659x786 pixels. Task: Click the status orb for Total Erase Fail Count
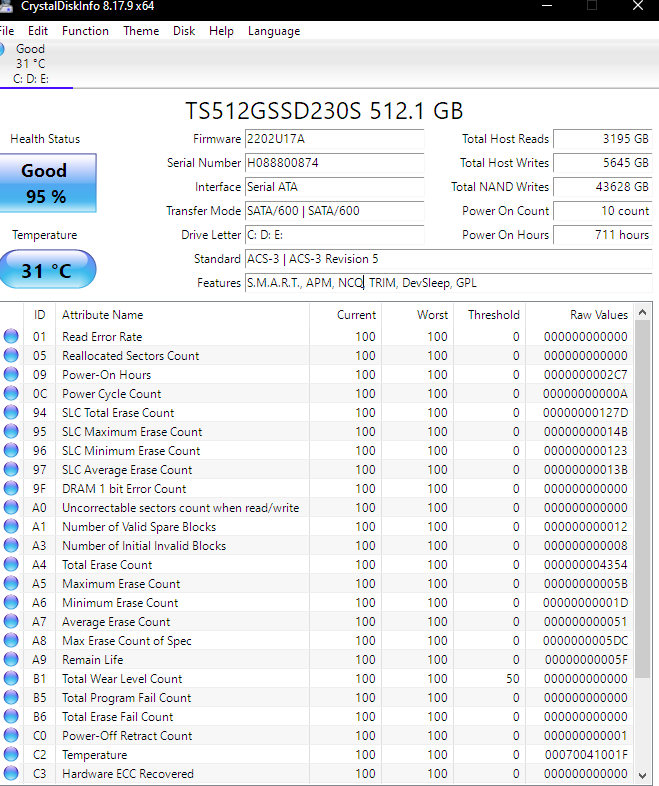click(x=11, y=717)
